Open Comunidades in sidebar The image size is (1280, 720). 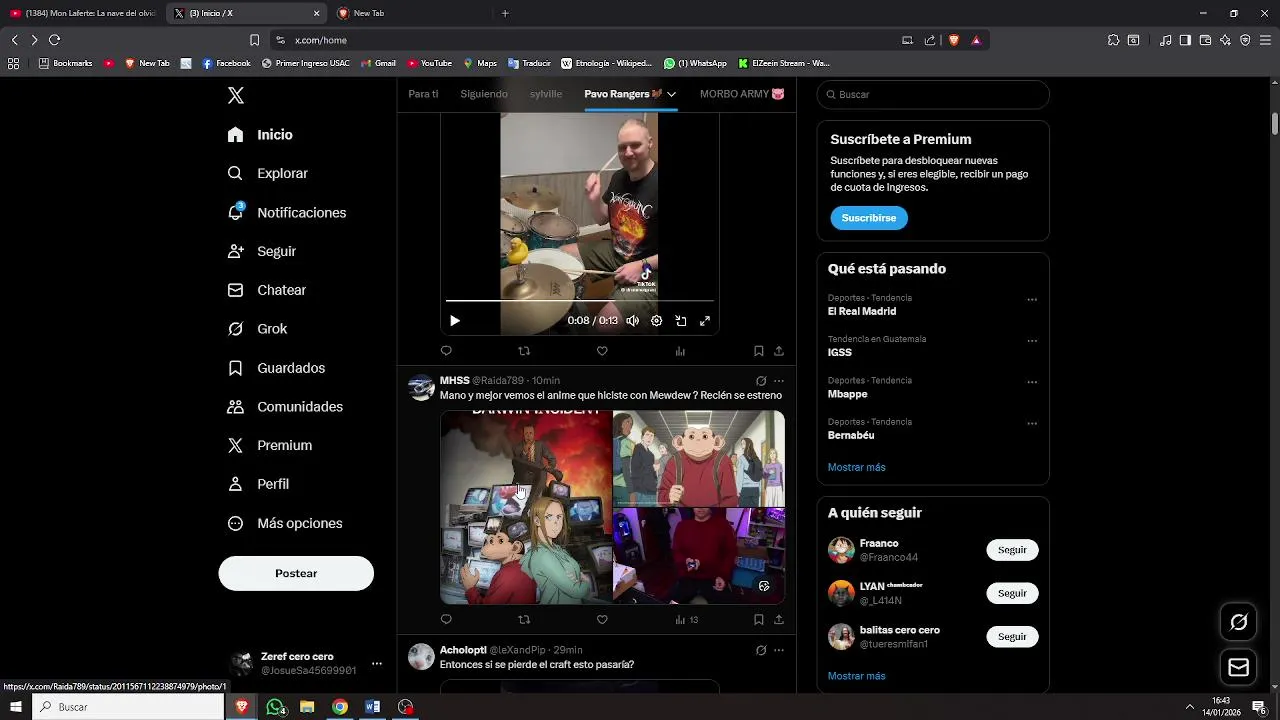286,407
